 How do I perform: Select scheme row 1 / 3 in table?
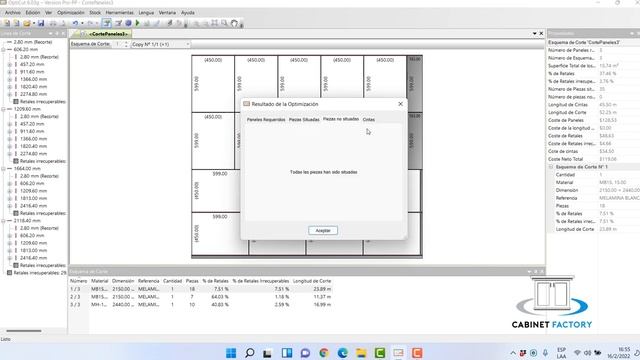201,289
